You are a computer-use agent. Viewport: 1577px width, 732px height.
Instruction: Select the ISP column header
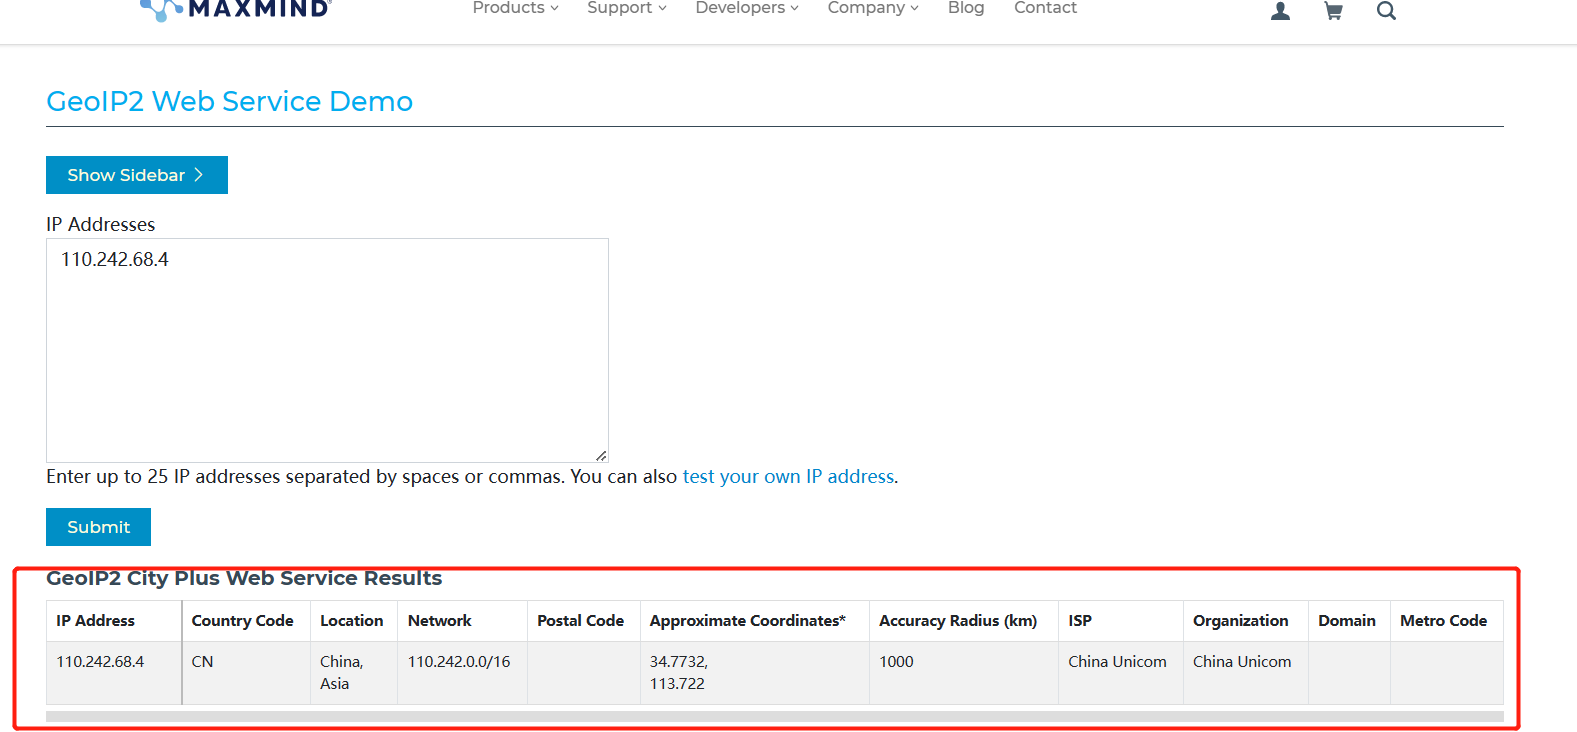1121,621
